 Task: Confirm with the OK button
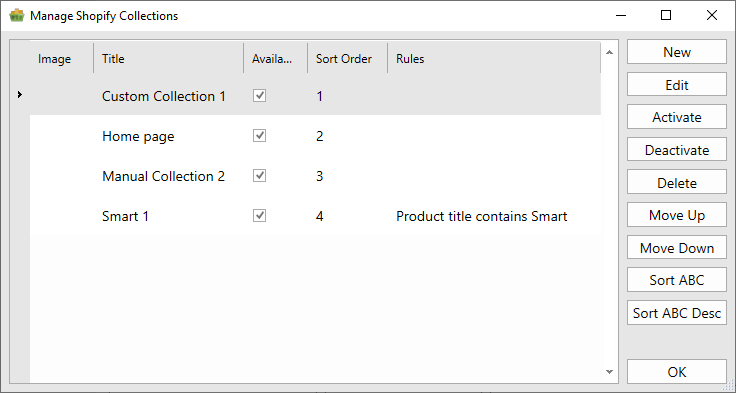point(677,372)
